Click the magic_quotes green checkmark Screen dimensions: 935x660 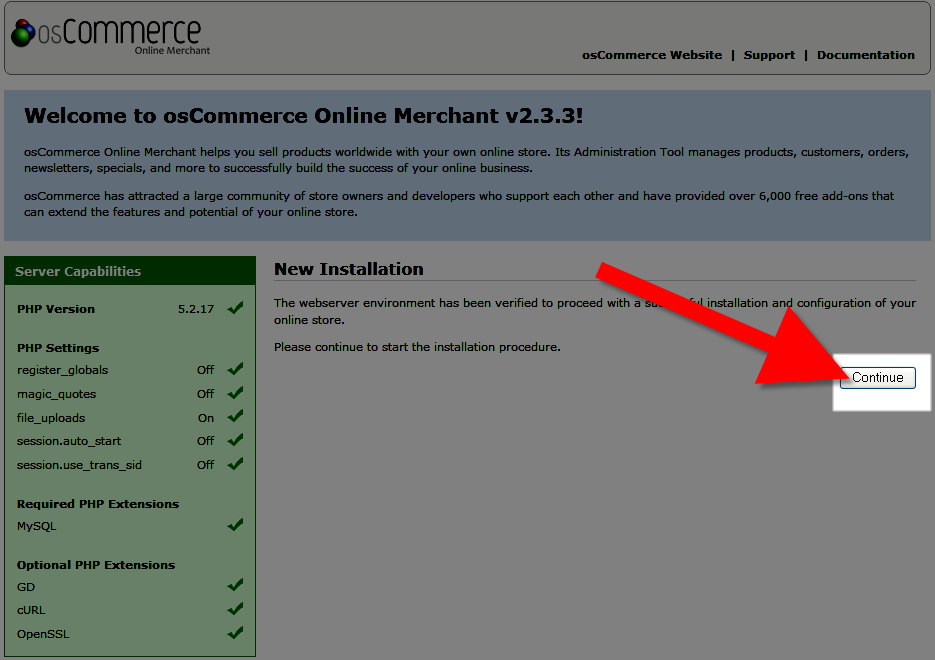pos(235,393)
